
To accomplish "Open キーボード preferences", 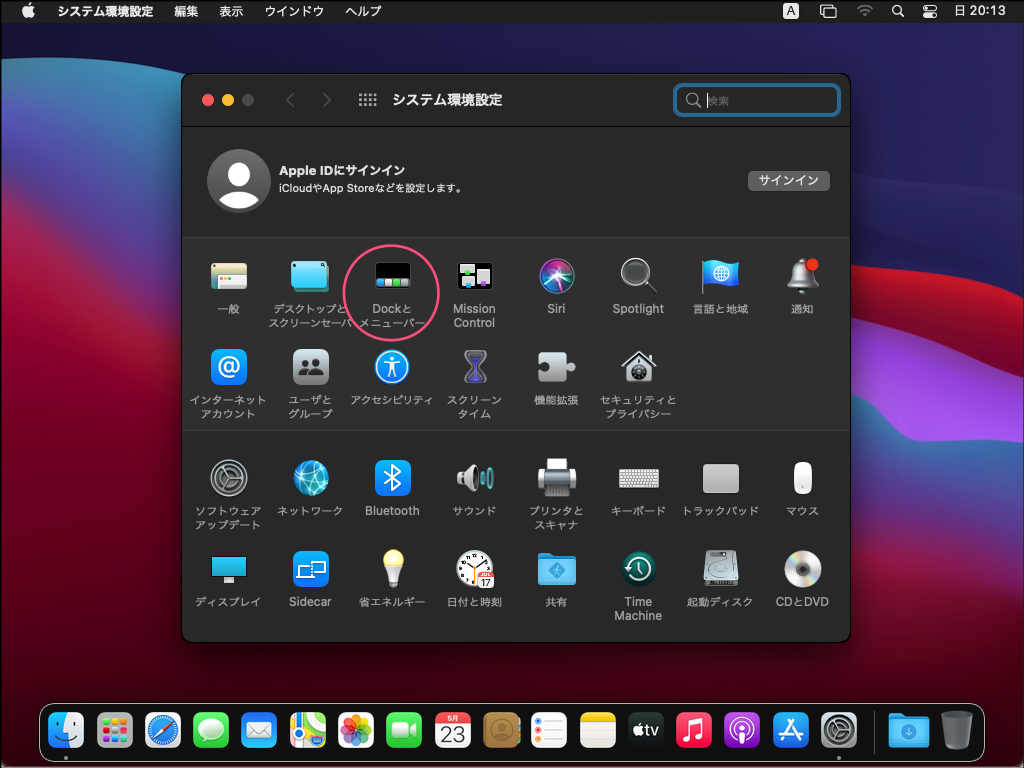I will [638, 479].
